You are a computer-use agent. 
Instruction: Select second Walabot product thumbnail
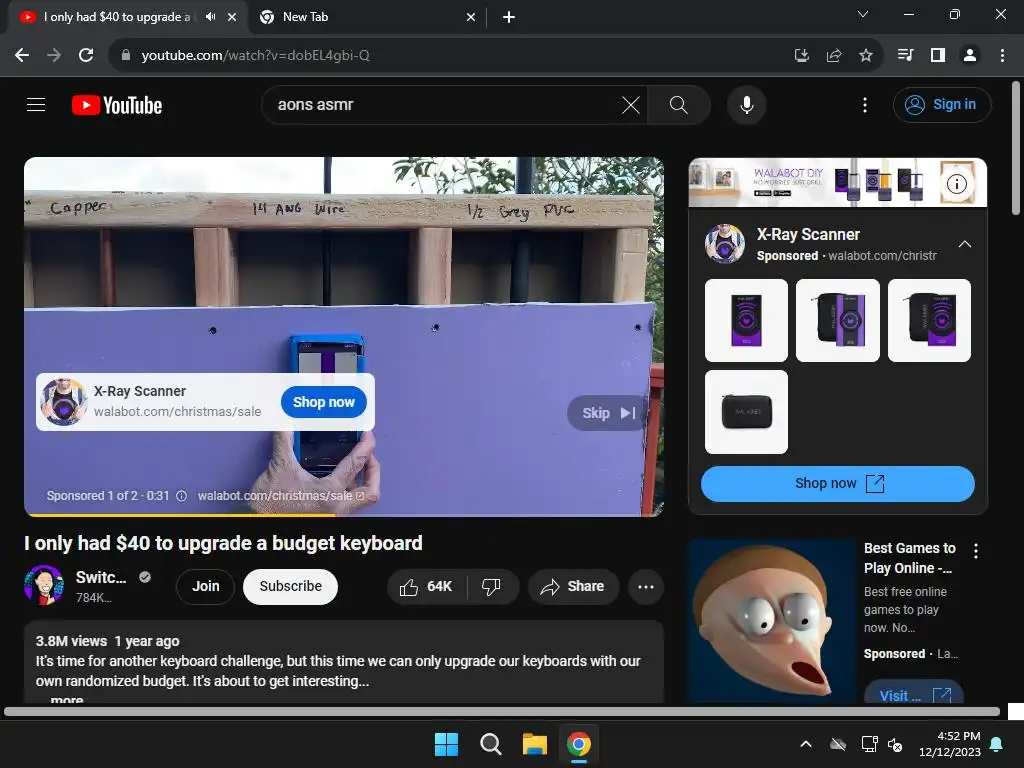tap(838, 320)
